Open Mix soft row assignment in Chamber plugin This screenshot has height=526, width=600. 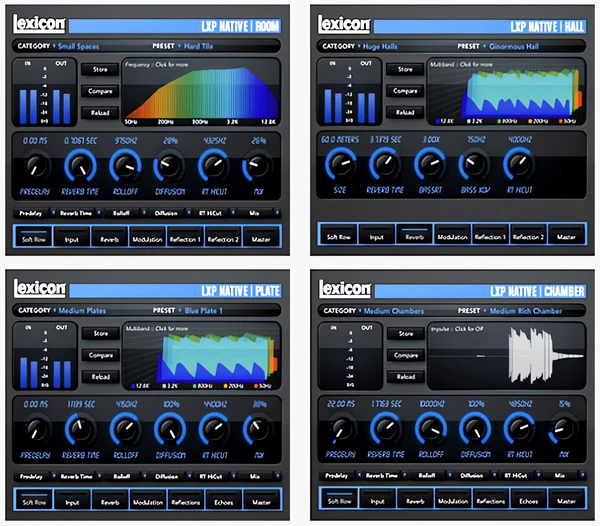[x=563, y=476]
